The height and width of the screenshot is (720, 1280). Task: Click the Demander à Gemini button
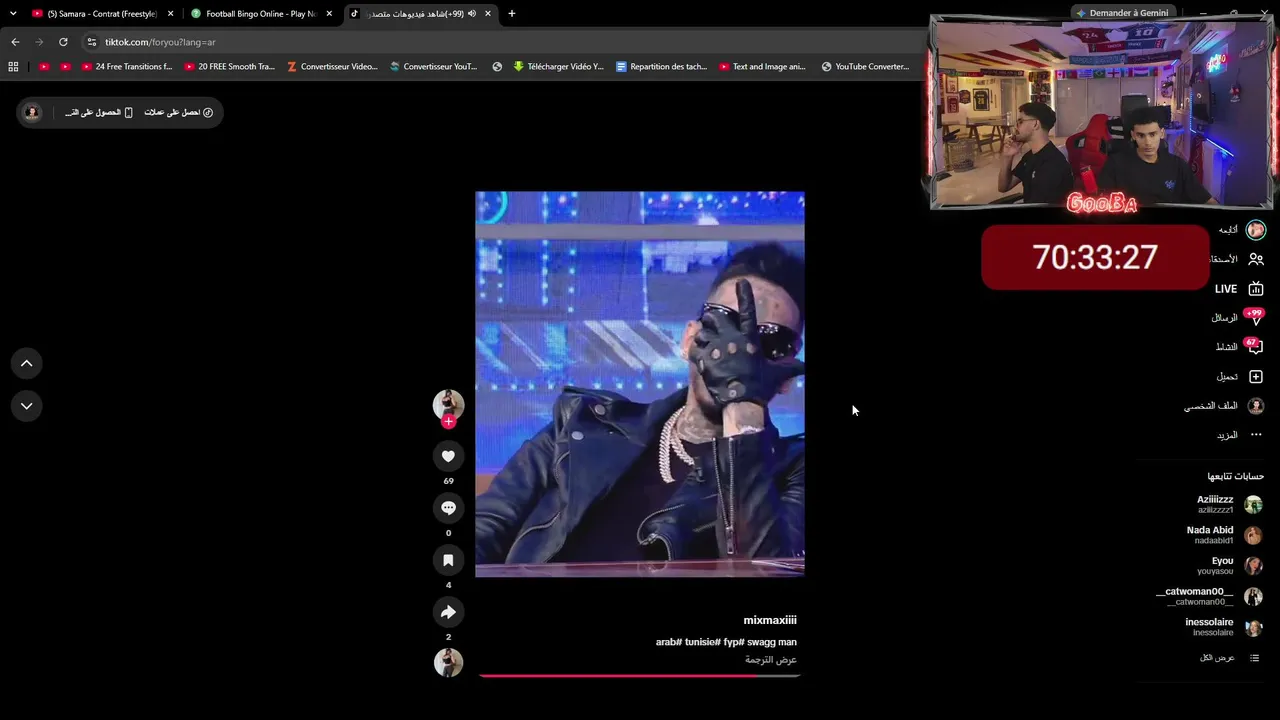[x=1122, y=13]
